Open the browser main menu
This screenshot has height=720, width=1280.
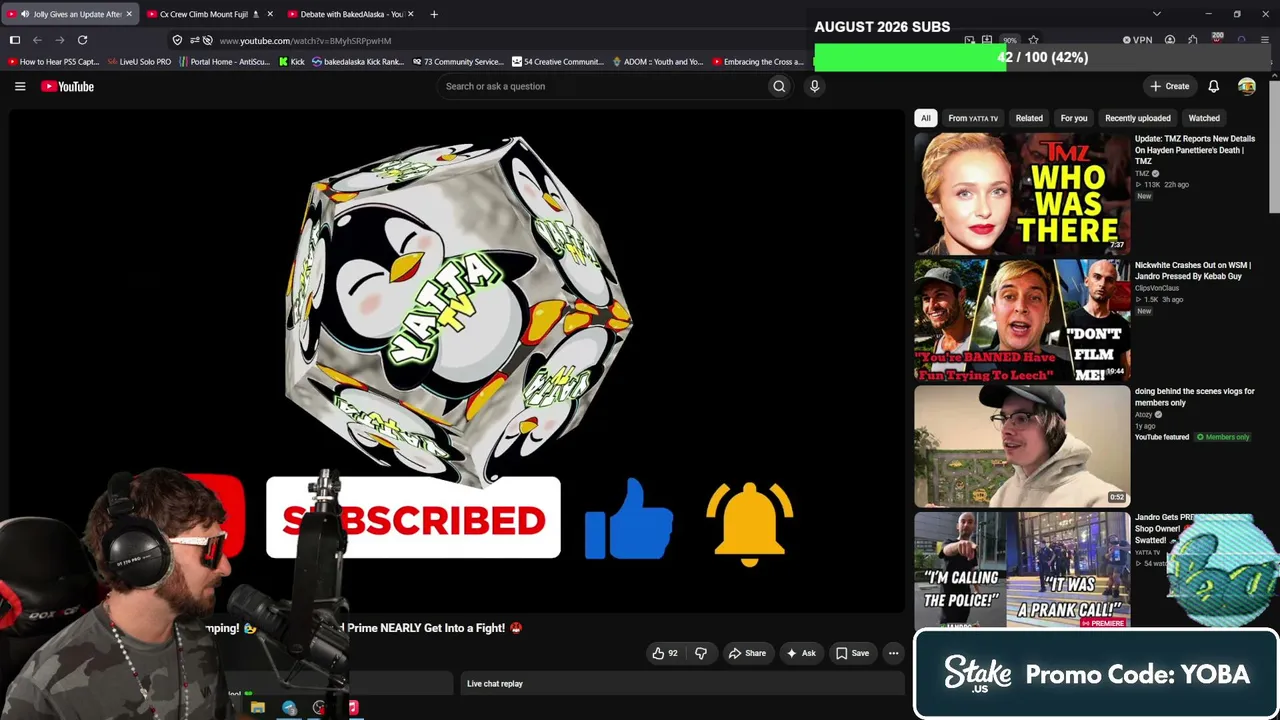coord(1265,40)
